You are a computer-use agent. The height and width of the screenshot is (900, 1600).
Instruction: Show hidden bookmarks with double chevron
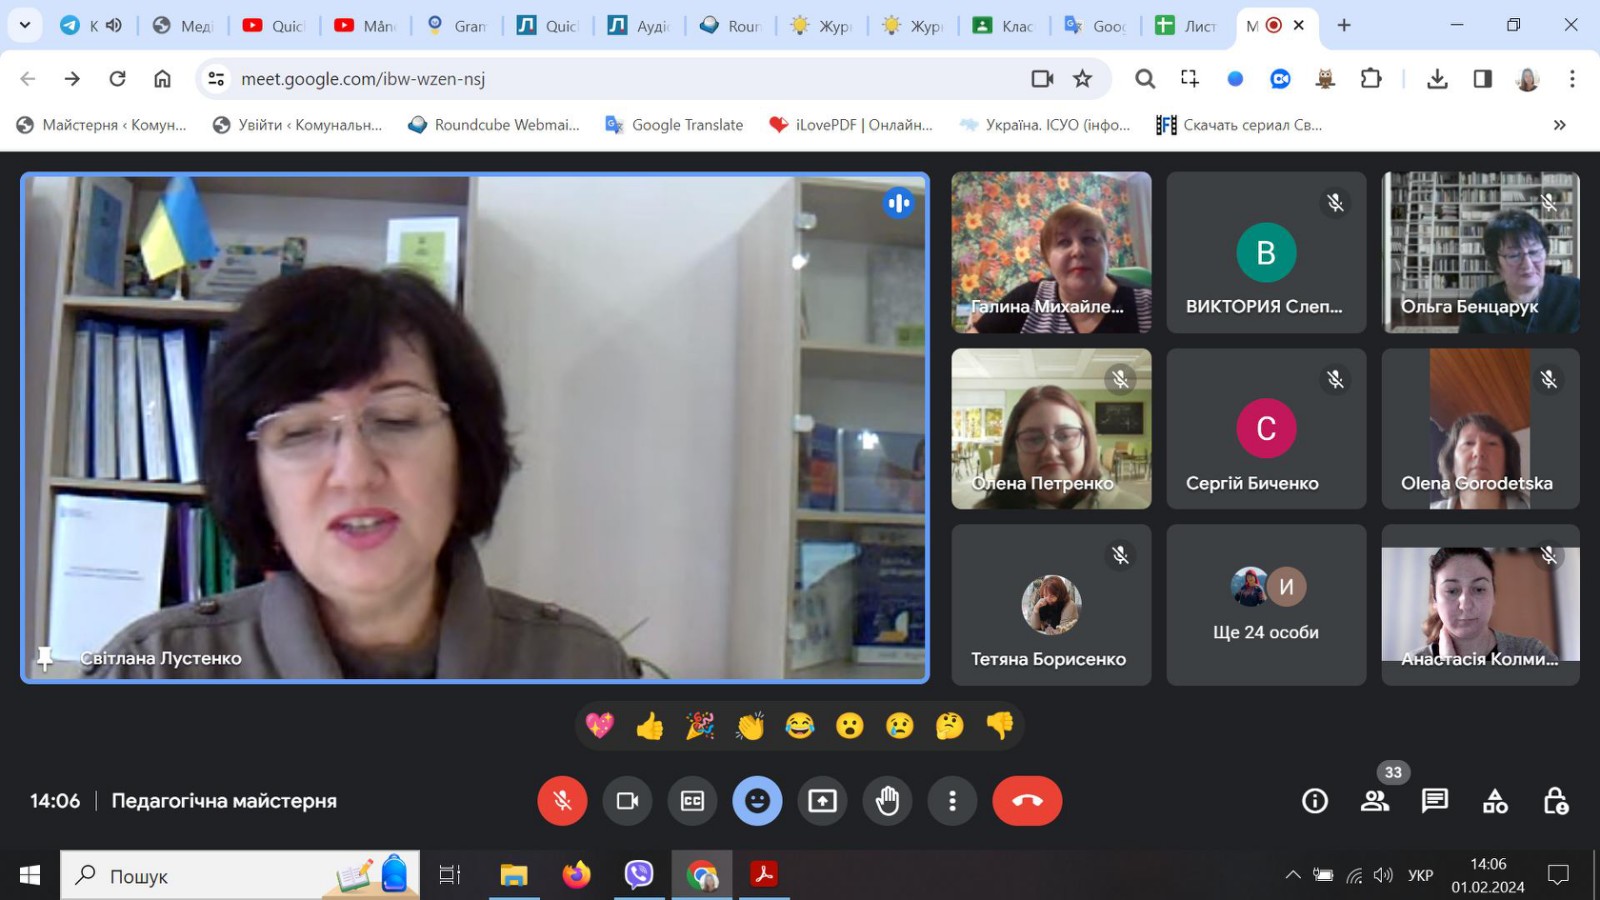[1559, 125]
